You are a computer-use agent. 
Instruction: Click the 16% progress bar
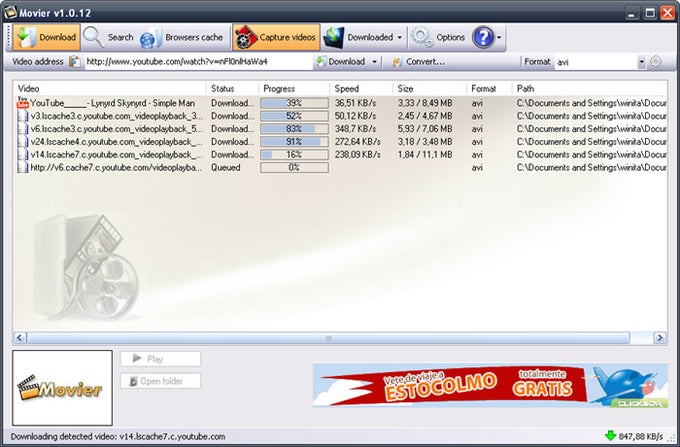click(x=294, y=155)
